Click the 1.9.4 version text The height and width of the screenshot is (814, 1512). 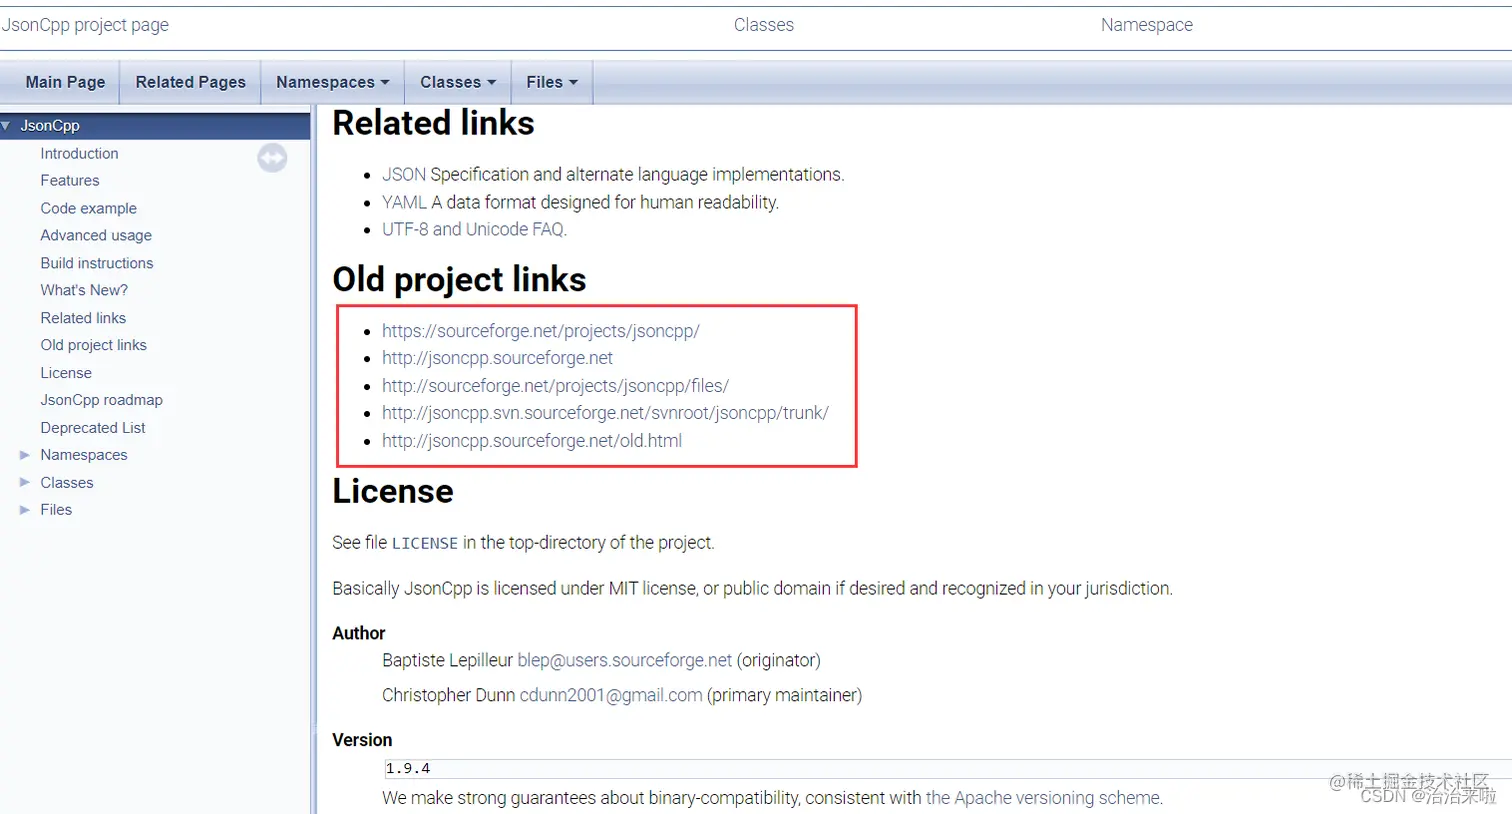click(x=408, y=769)
